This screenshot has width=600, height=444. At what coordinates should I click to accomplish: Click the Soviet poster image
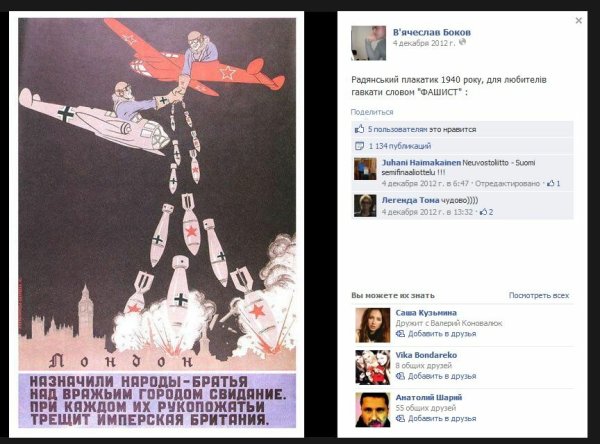(157, 223)
